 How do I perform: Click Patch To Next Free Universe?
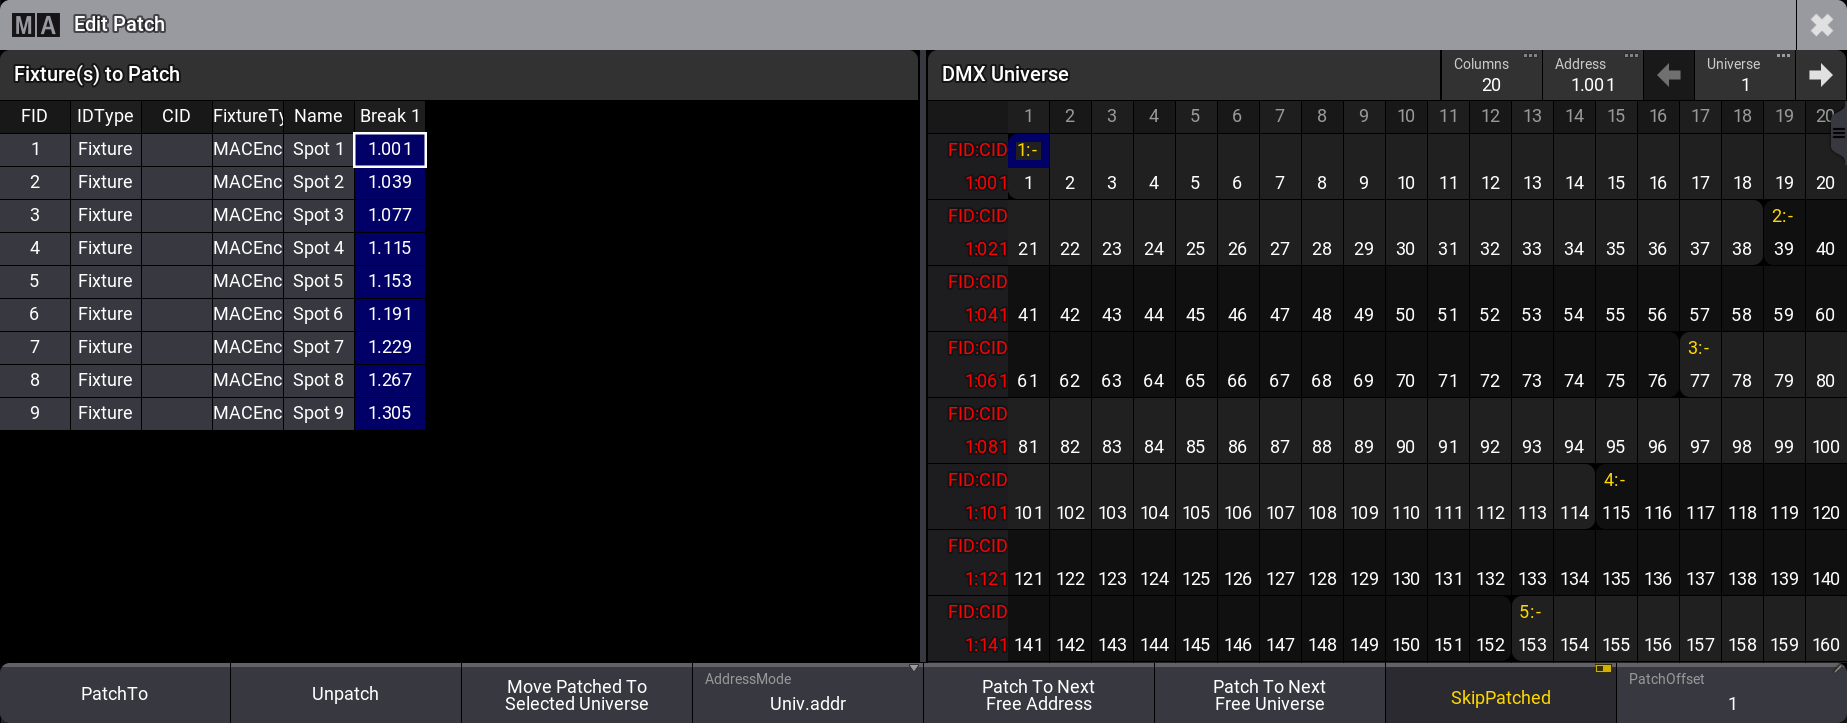[1269, 694]
